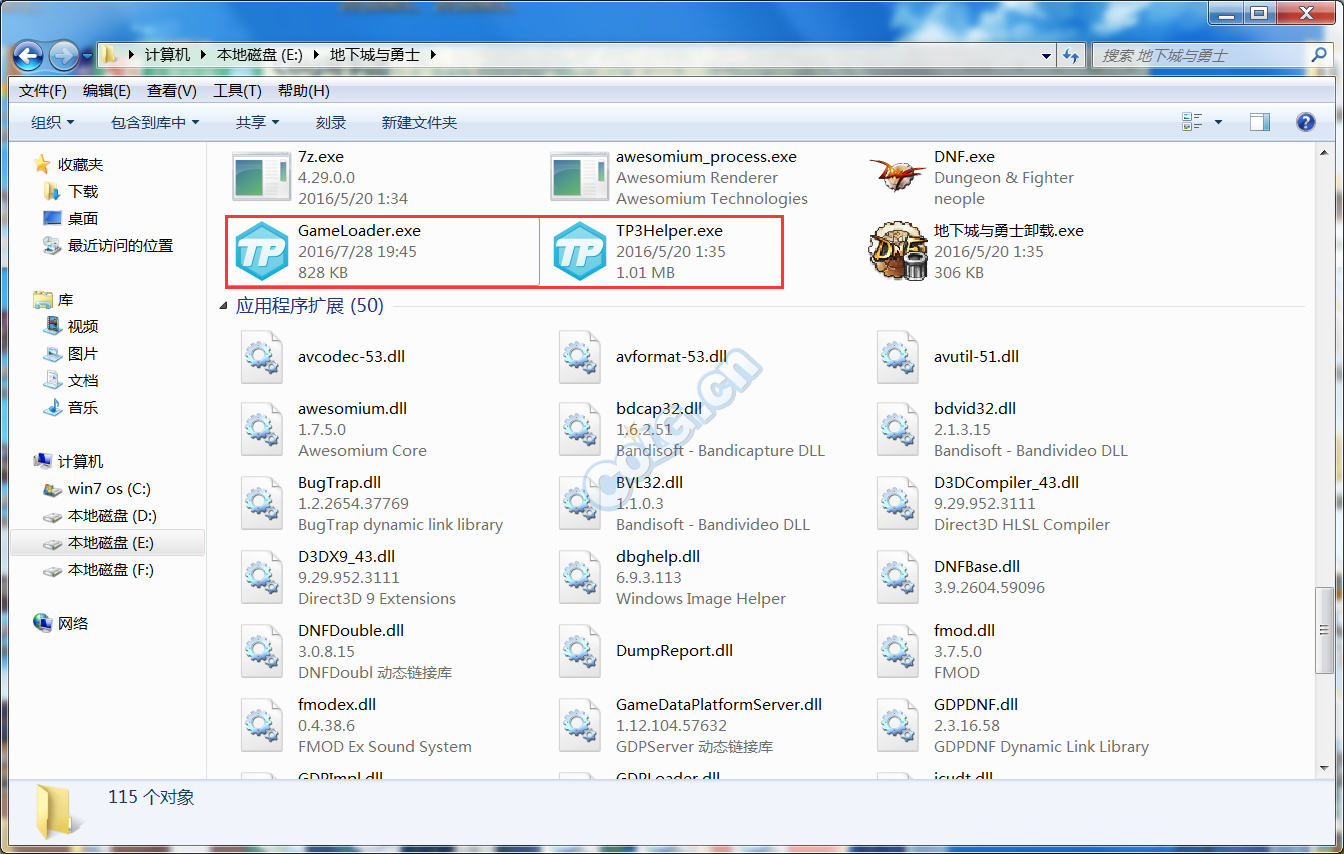Open 本地磁盘 (F:) in the sidebar
Image resolution: width=1344 pixels, height=854 pixels.
tap(99, 570)
